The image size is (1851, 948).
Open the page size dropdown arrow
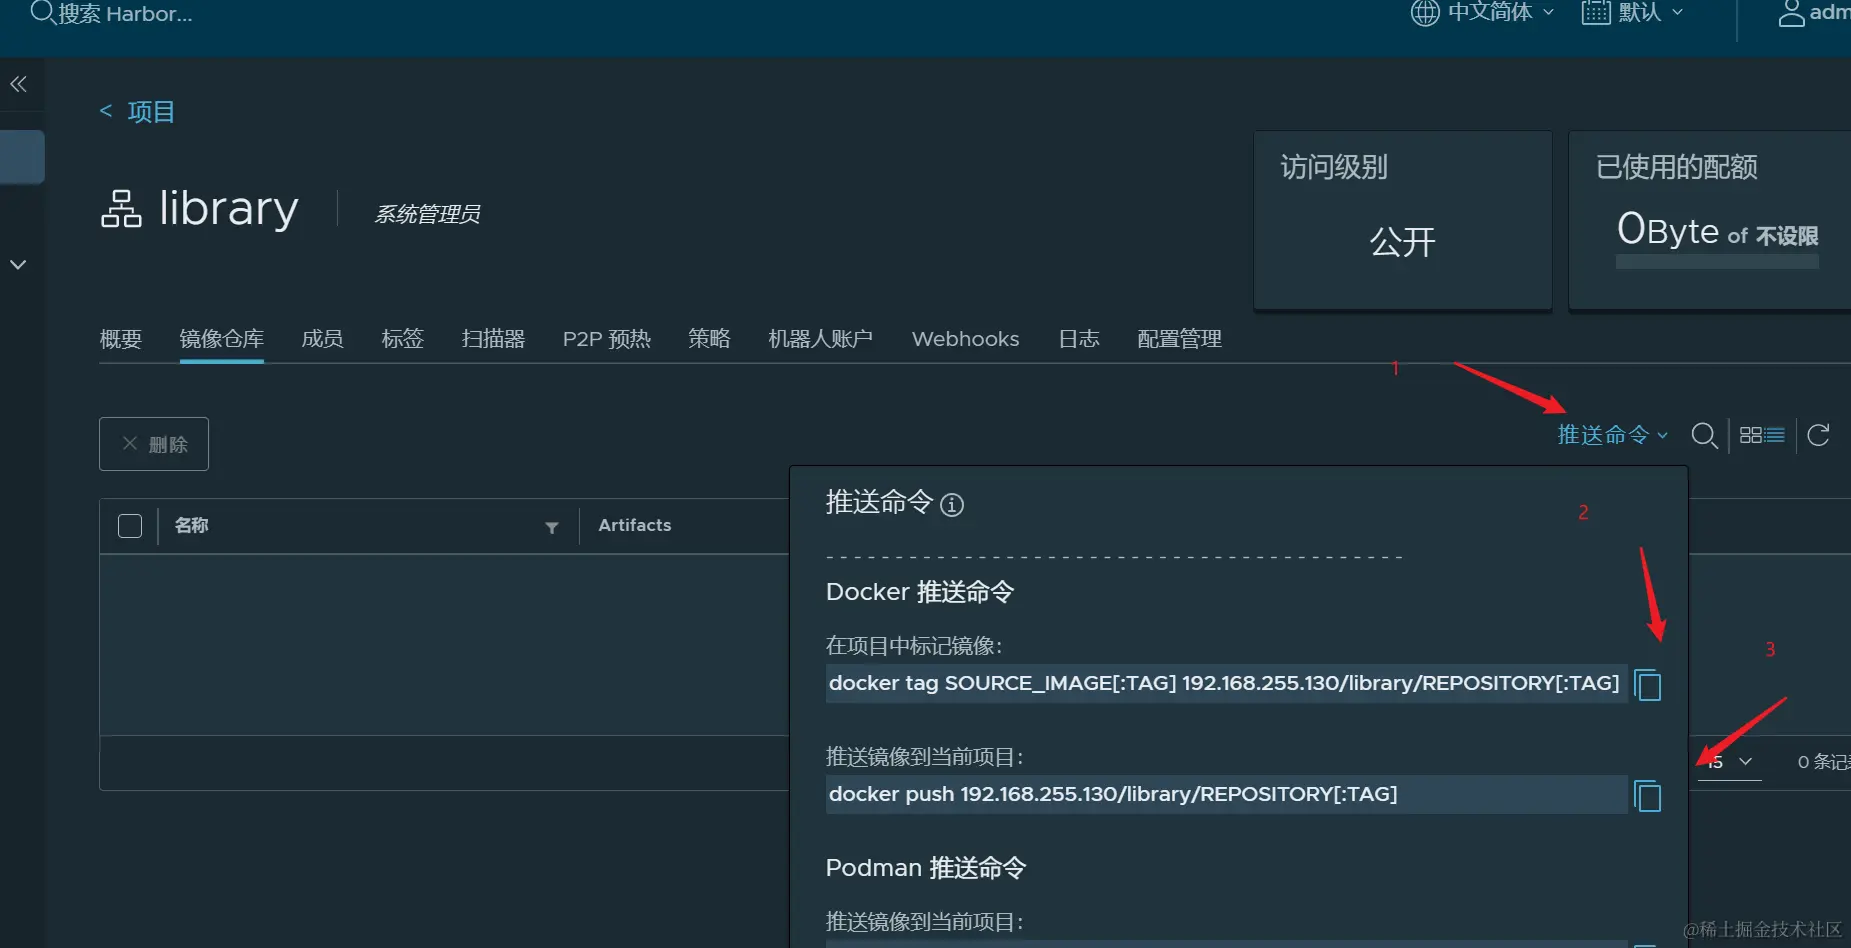[1746, 762]
